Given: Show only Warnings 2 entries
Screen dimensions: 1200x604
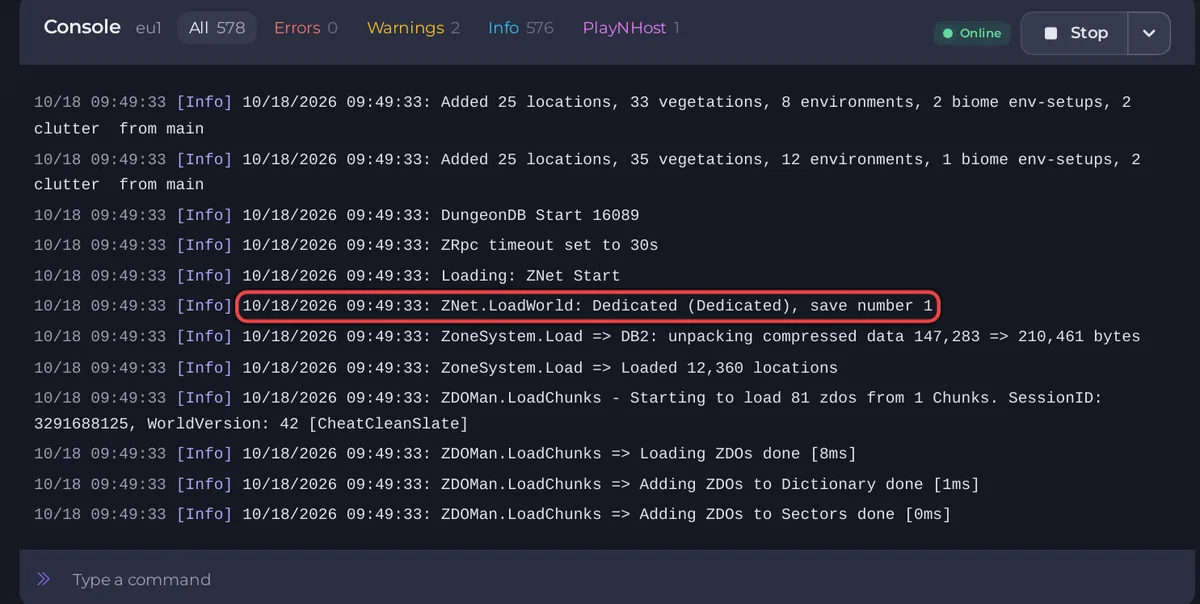Looking at the screenshot, I should tap(413, 28).
